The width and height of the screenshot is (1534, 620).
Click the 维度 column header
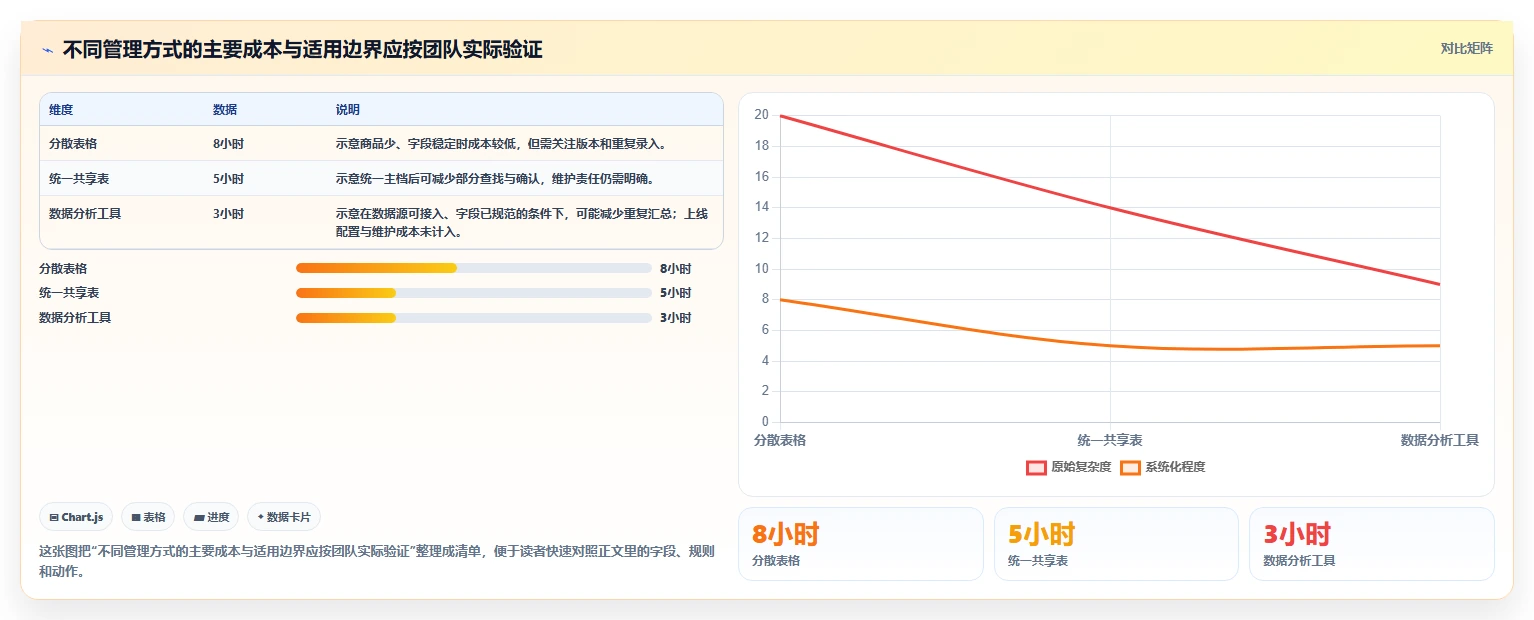coord(61,110)
